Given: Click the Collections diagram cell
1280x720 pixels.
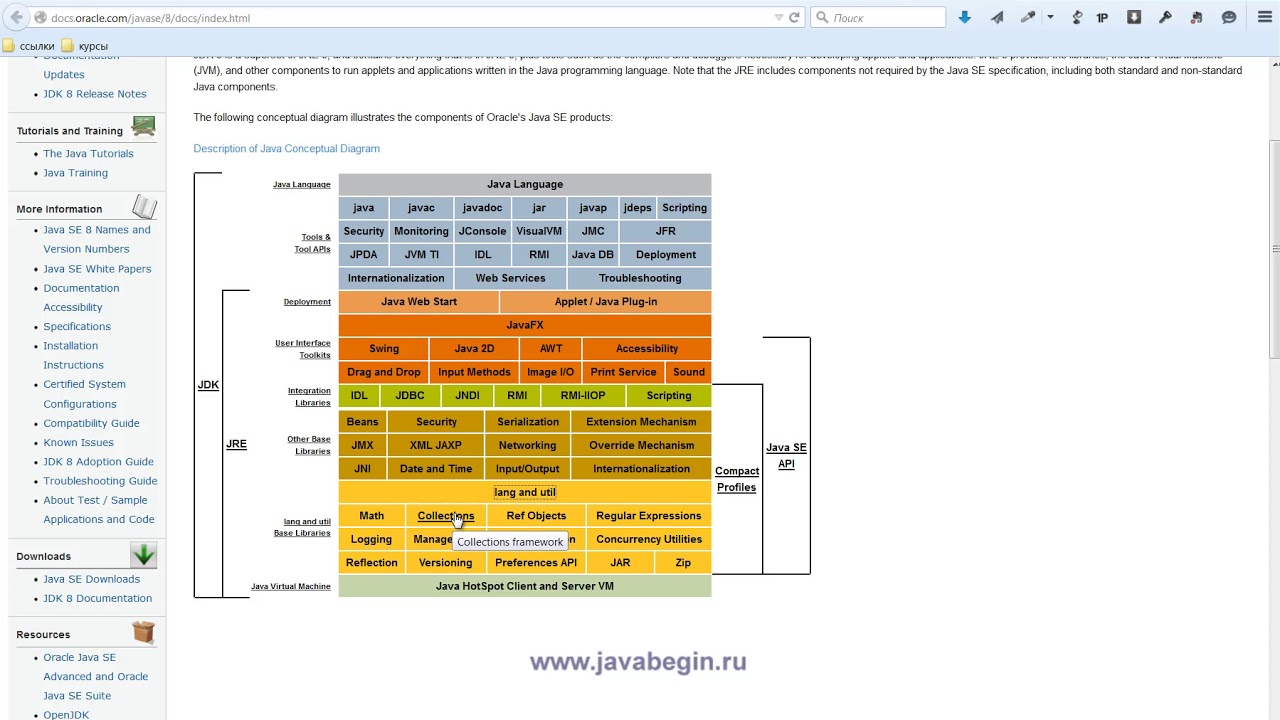Looking at the screenshot, I should [x=446, y=516].
